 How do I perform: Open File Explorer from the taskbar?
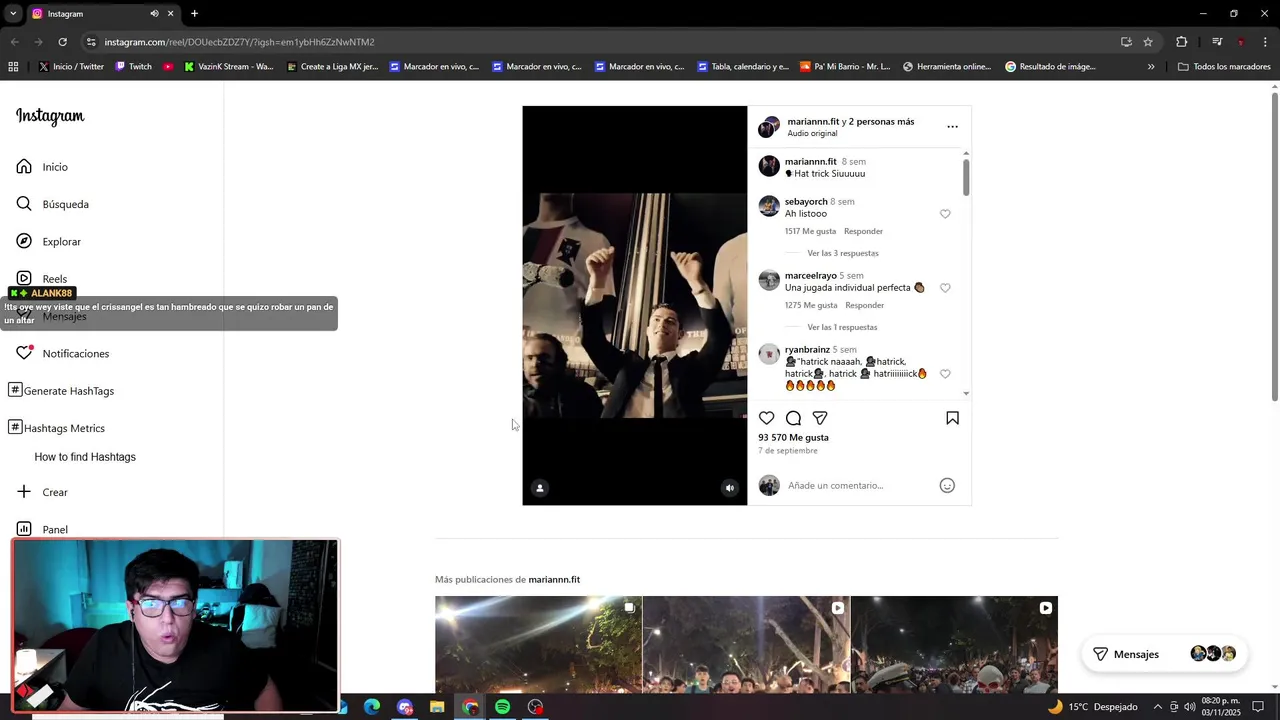pos(437,707)
